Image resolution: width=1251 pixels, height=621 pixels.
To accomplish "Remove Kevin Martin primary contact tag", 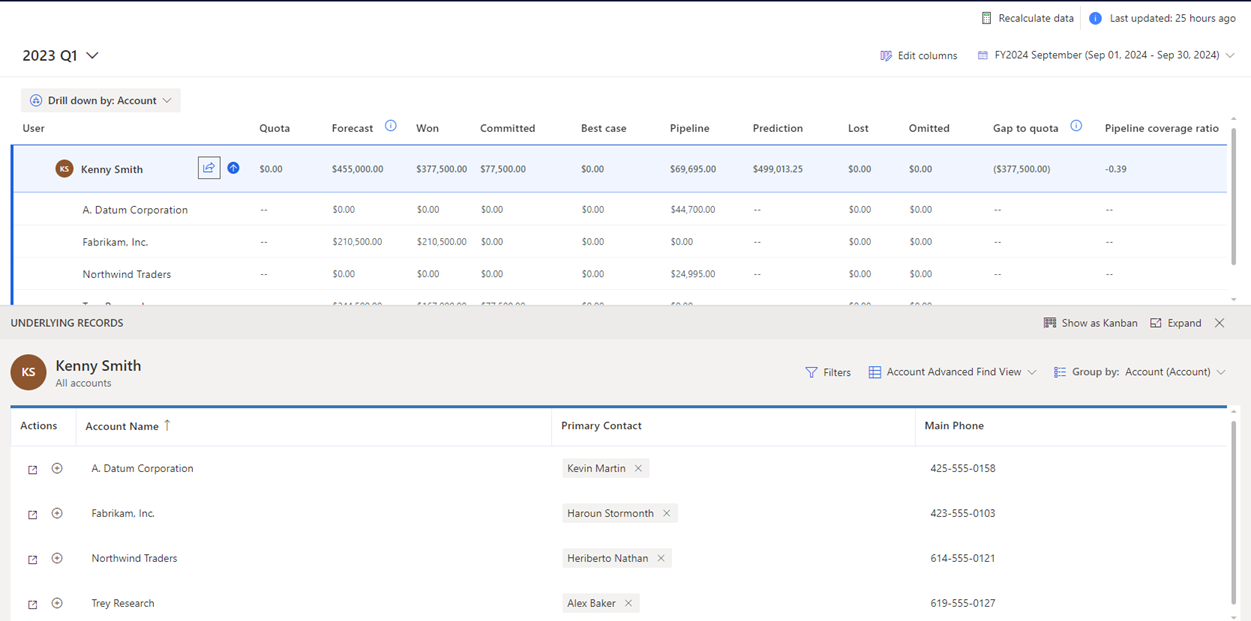I will [638, 468].
